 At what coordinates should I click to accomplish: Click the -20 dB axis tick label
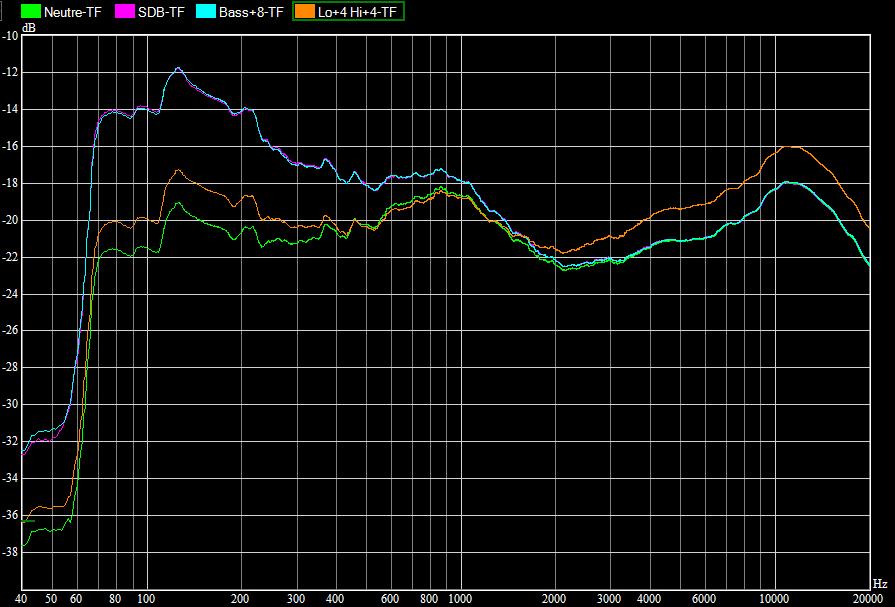[x=10, y=220]
